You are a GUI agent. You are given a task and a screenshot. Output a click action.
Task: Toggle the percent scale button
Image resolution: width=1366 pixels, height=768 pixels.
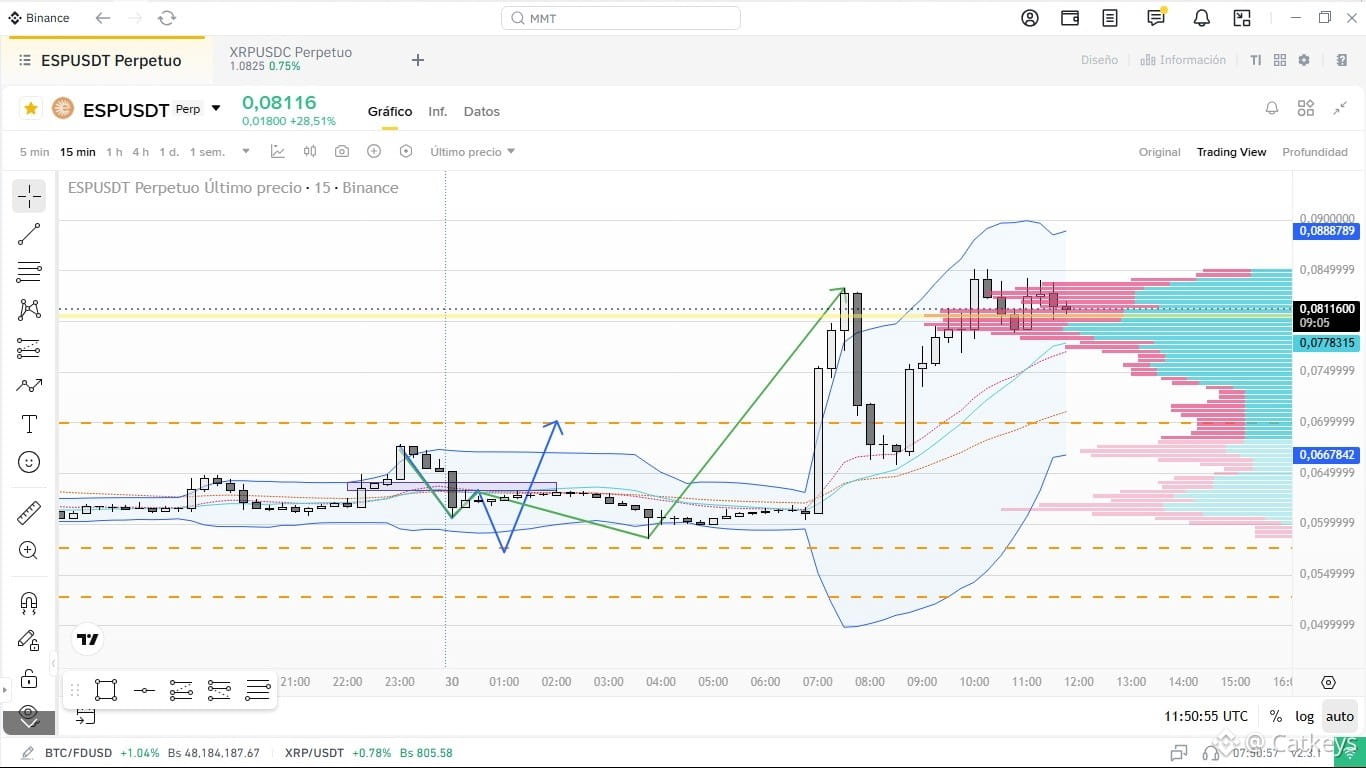click(x=1276, y=716)
